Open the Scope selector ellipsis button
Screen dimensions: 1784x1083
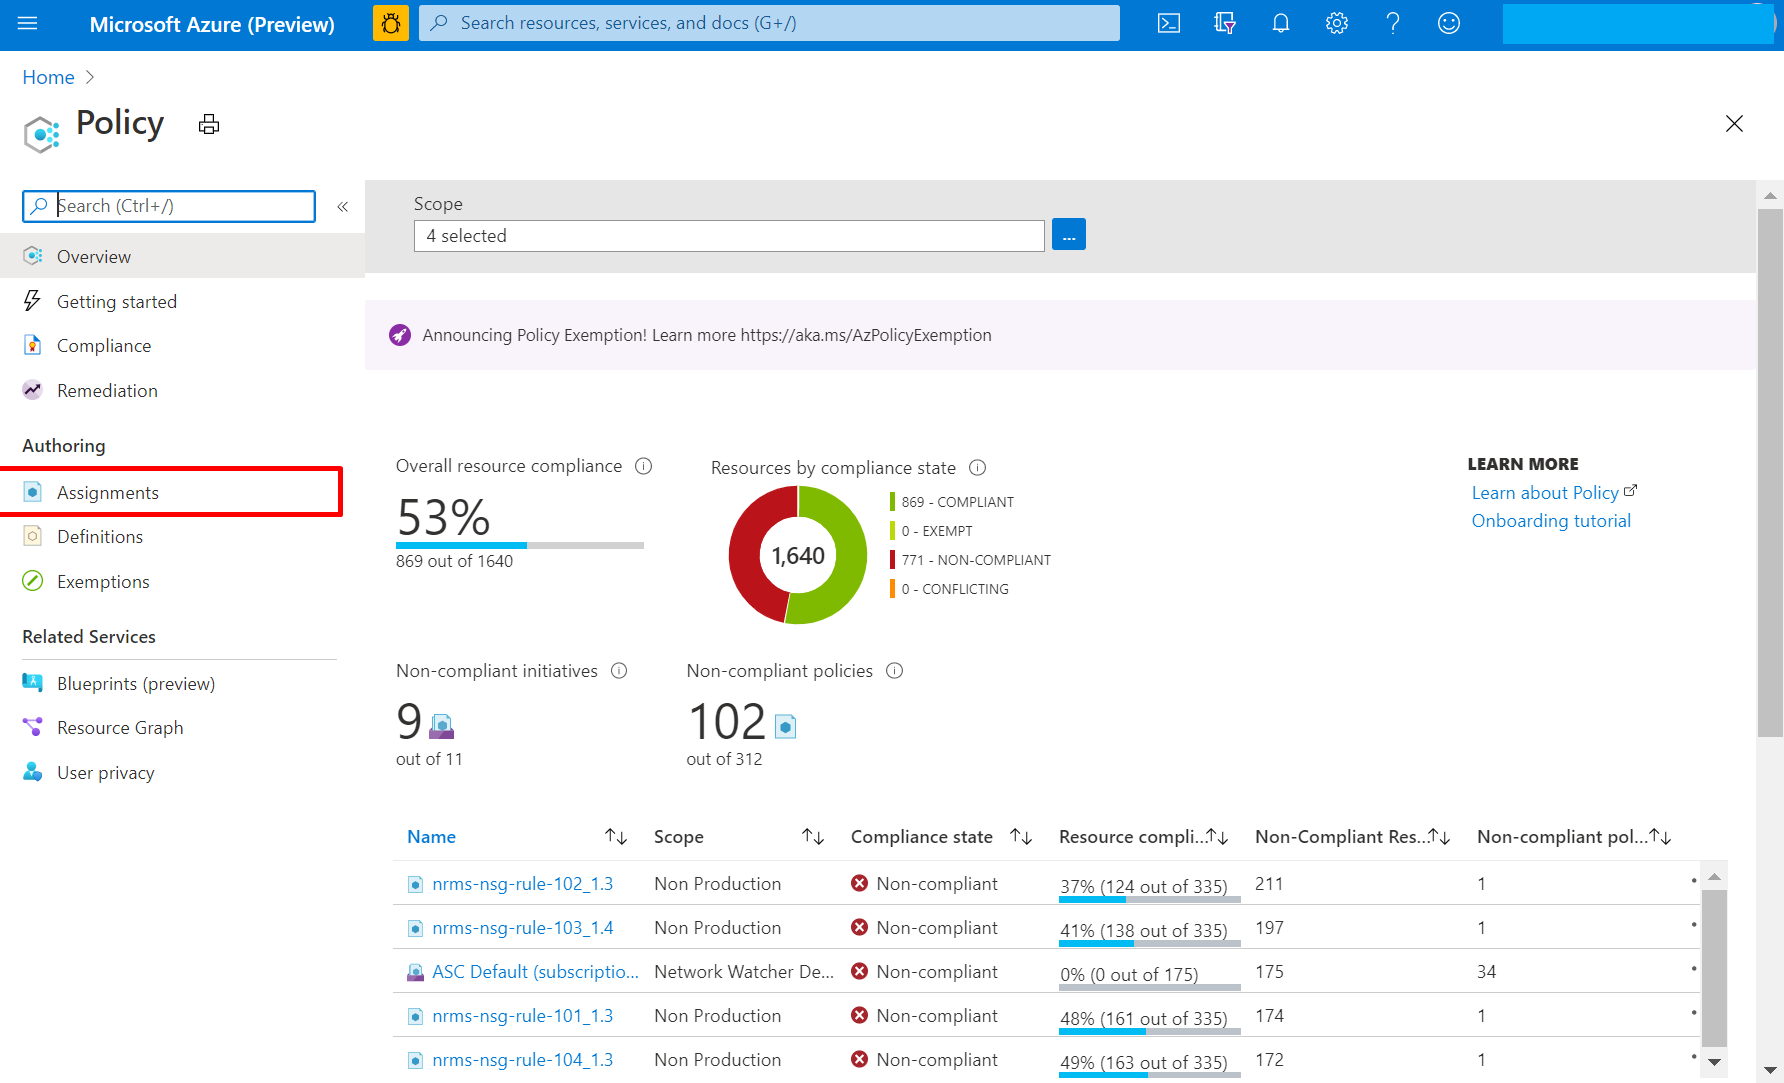(x=1068, y=235)
